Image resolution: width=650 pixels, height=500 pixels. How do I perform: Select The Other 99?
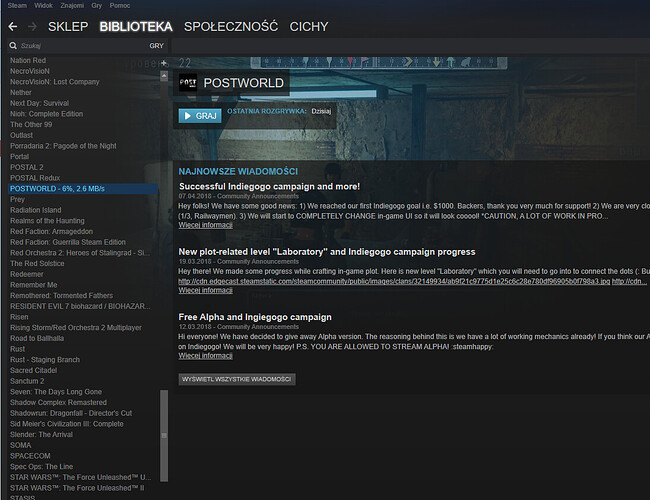click(x=31, y=124)
